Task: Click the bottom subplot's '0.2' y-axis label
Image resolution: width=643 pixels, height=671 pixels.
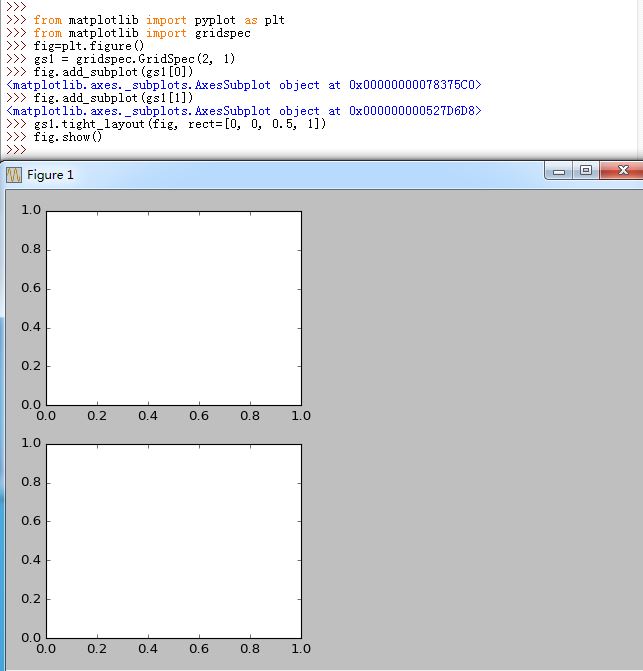Action: point(31,599)
